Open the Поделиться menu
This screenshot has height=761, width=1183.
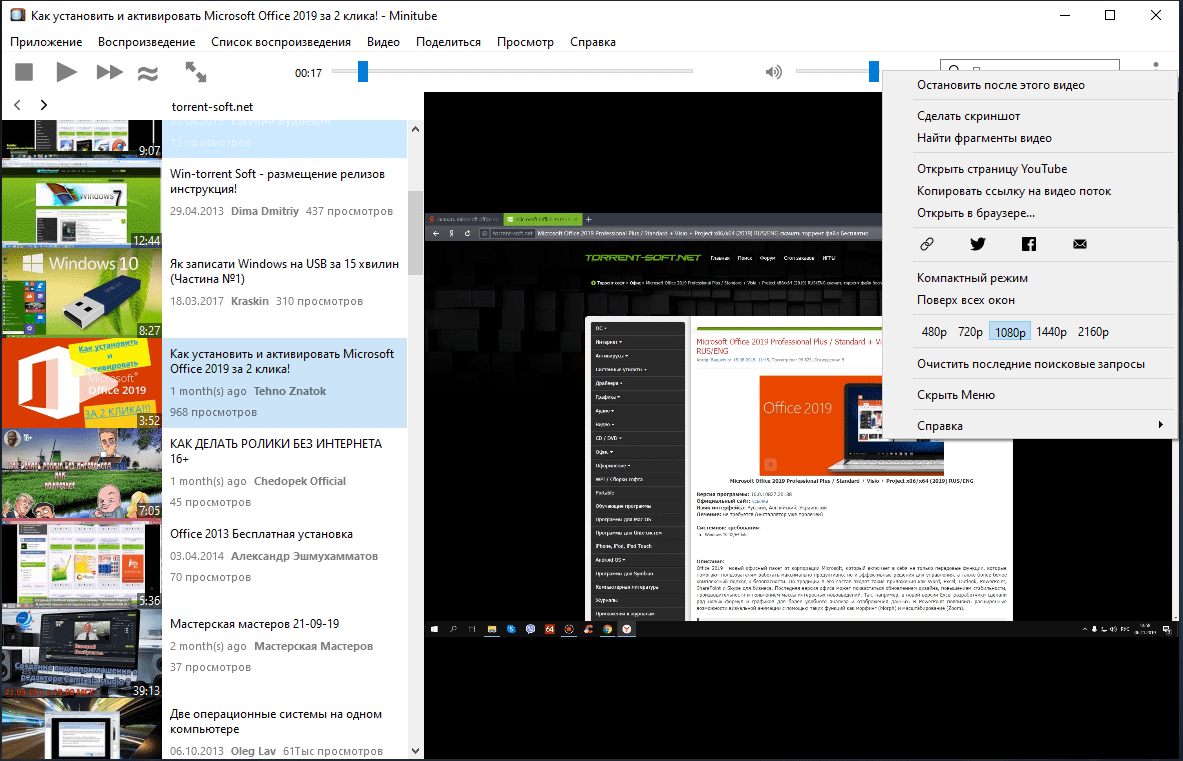(448, 42)
